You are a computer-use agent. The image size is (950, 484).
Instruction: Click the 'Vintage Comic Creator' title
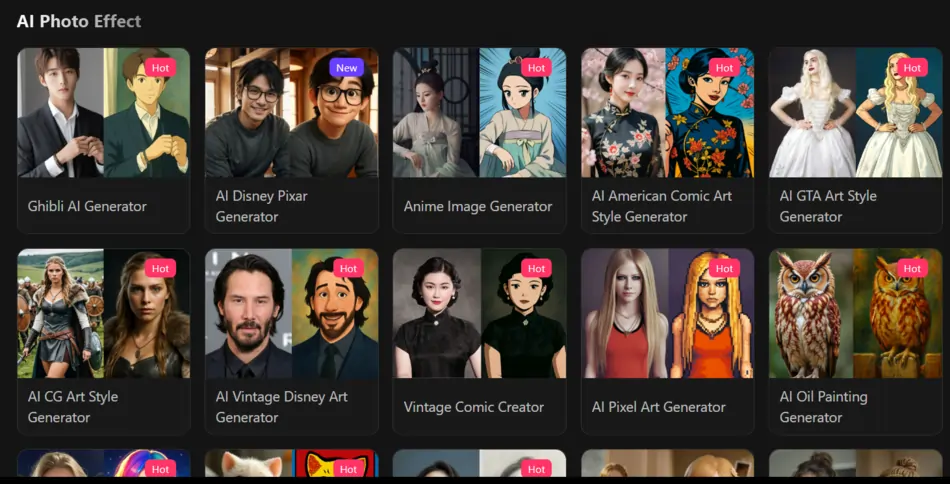(x=475, y=407)
